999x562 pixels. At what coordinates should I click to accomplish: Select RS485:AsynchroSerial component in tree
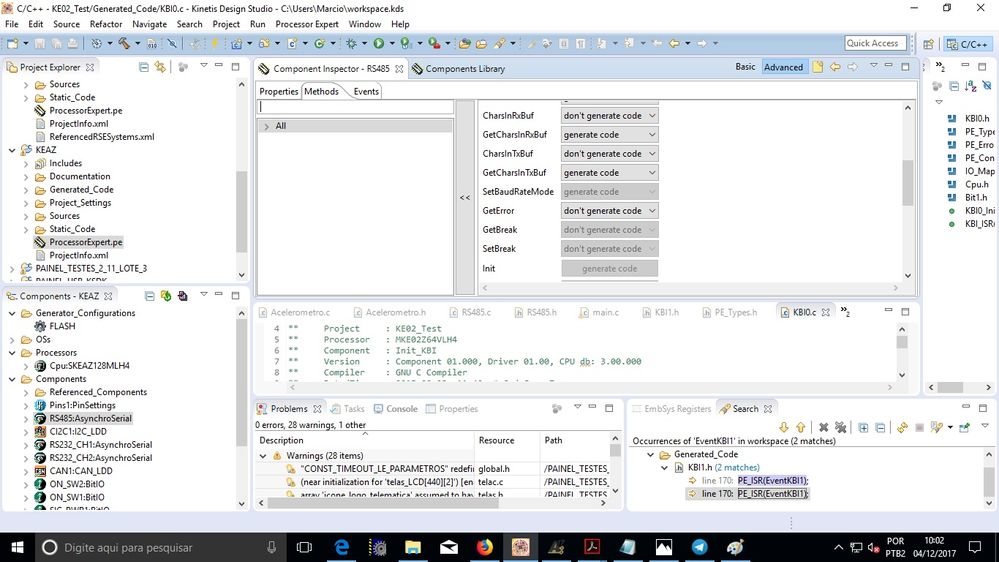pos(90,418)
